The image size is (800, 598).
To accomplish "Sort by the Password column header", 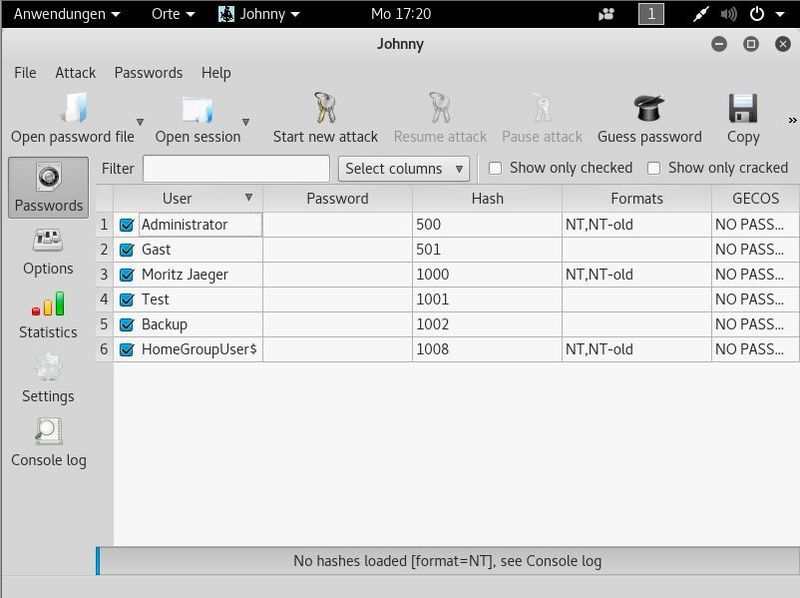I will (x=337, y=198).
